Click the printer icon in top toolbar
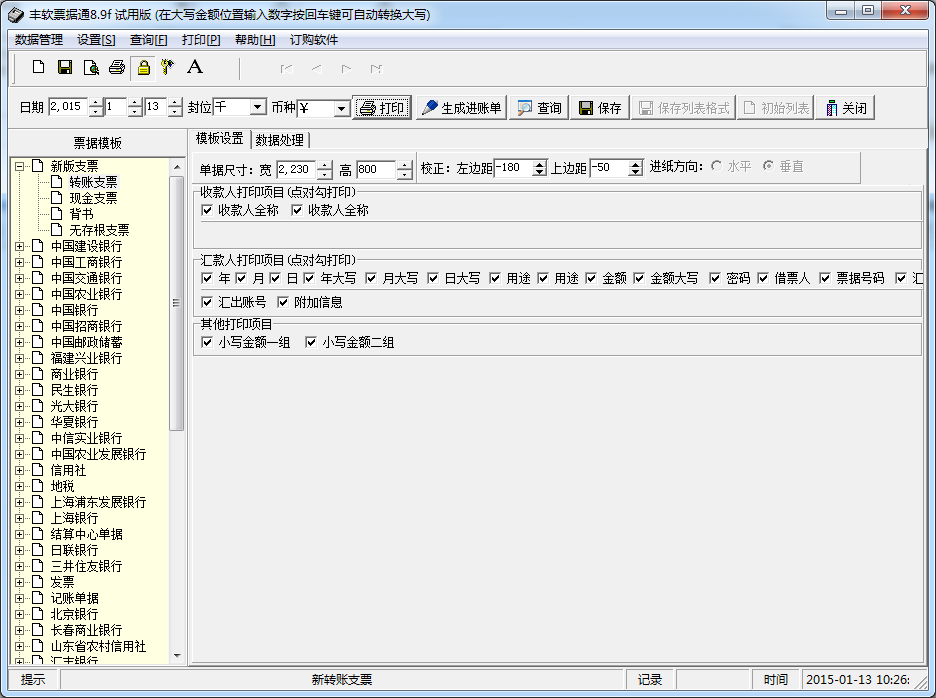Image resolution: width=936 pixels, height=698 pixels. 117,67
